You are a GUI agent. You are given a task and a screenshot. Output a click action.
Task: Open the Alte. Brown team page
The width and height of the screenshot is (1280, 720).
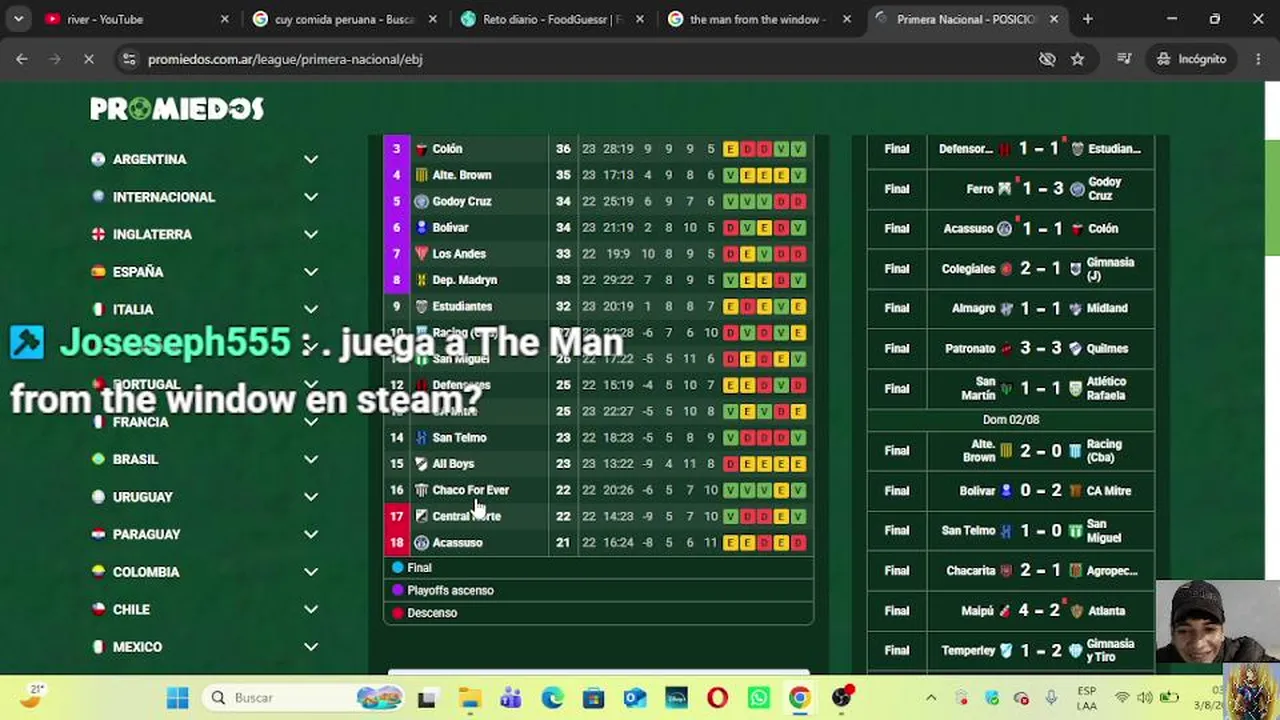[462, 175]
